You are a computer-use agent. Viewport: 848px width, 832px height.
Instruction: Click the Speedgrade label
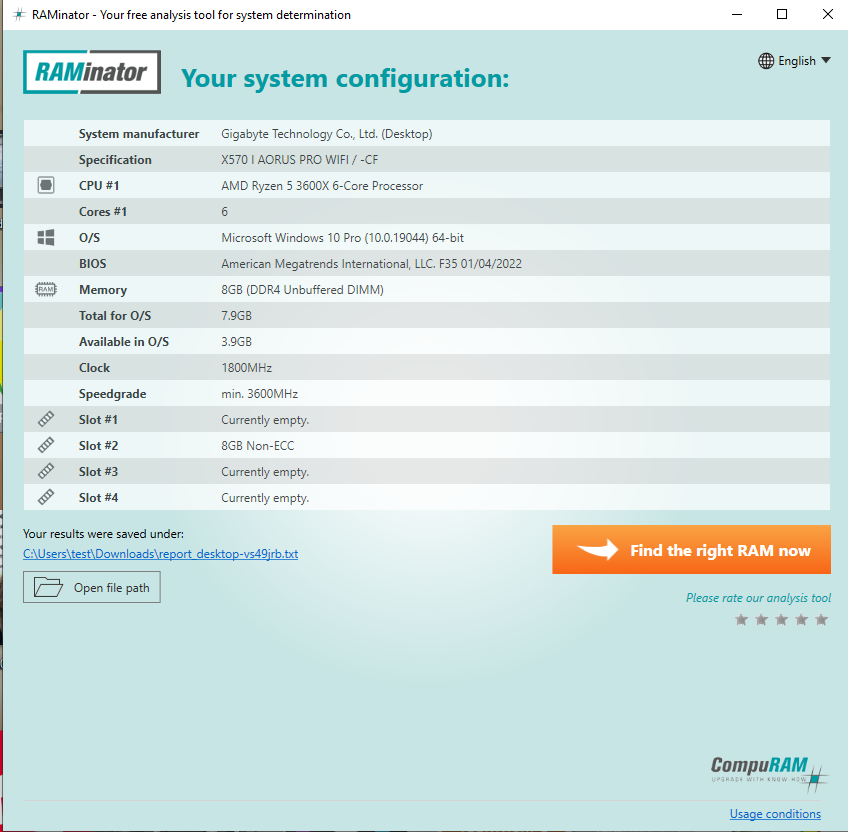112,393
